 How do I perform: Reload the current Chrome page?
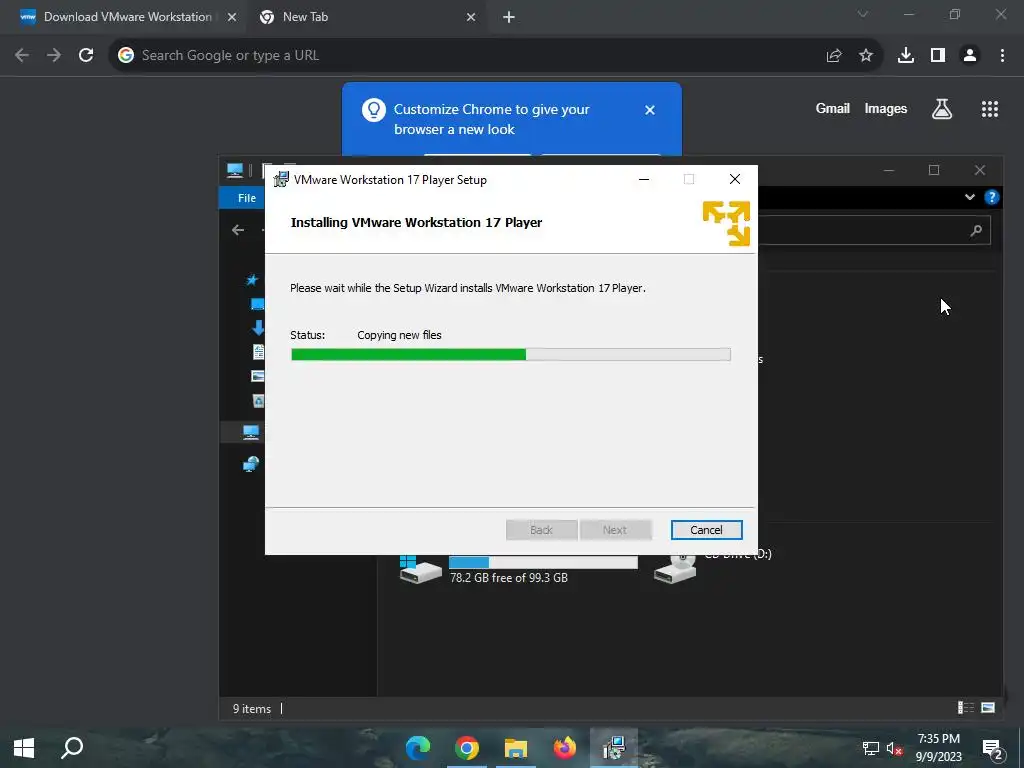(x=86, y=56)
